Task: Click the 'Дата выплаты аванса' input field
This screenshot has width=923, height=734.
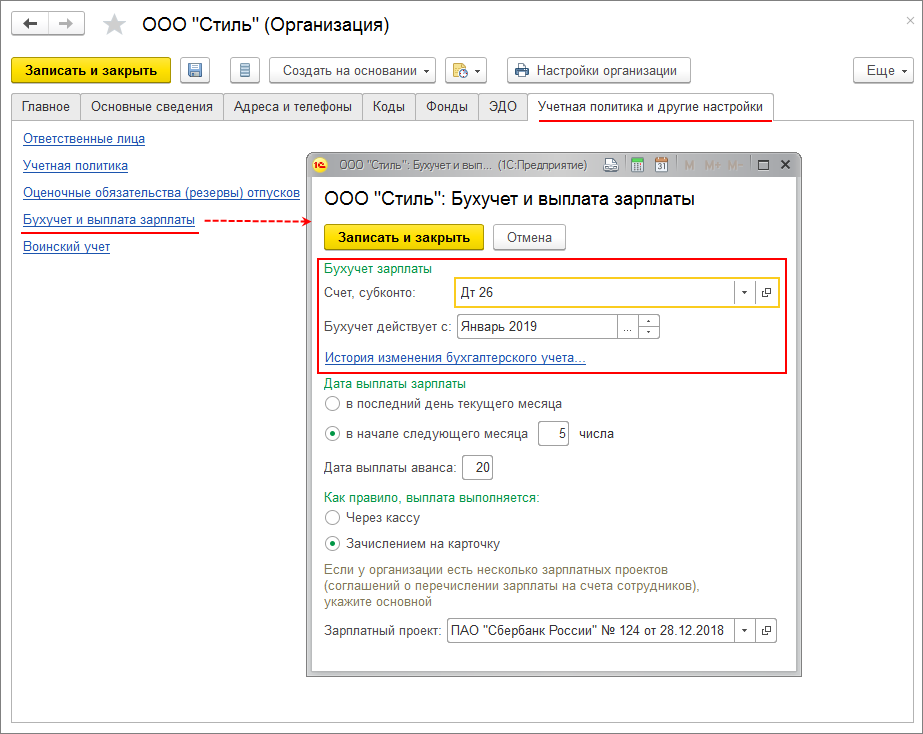Action: point(477,468)
